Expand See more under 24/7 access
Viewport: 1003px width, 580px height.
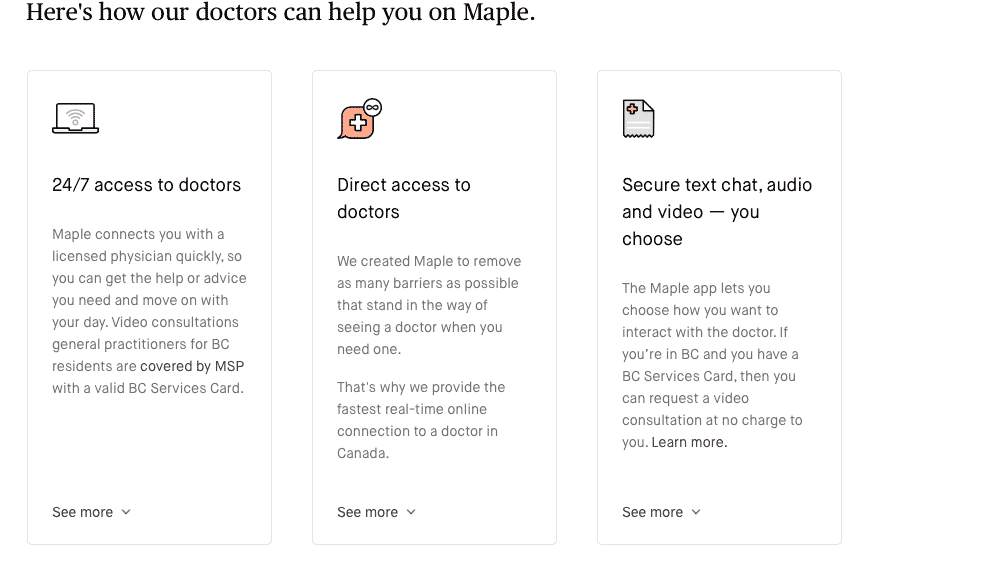point(91,512)
